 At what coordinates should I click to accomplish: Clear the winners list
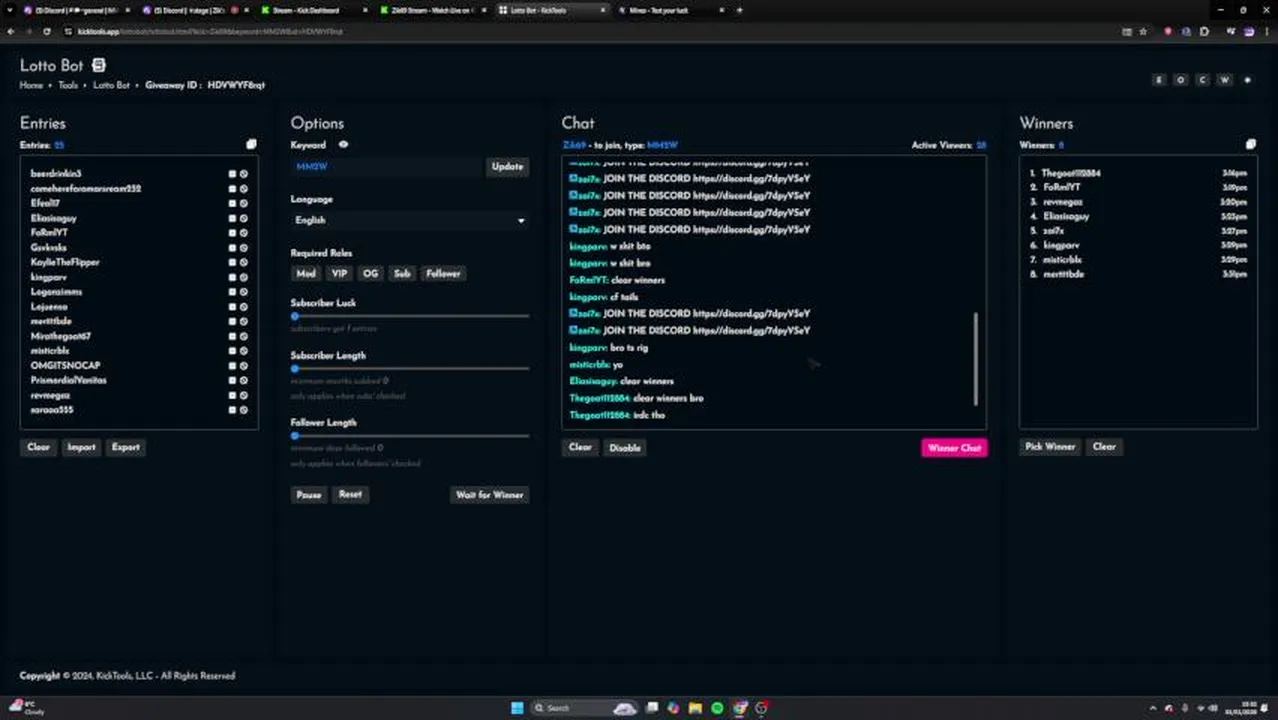pos(1104,447)
